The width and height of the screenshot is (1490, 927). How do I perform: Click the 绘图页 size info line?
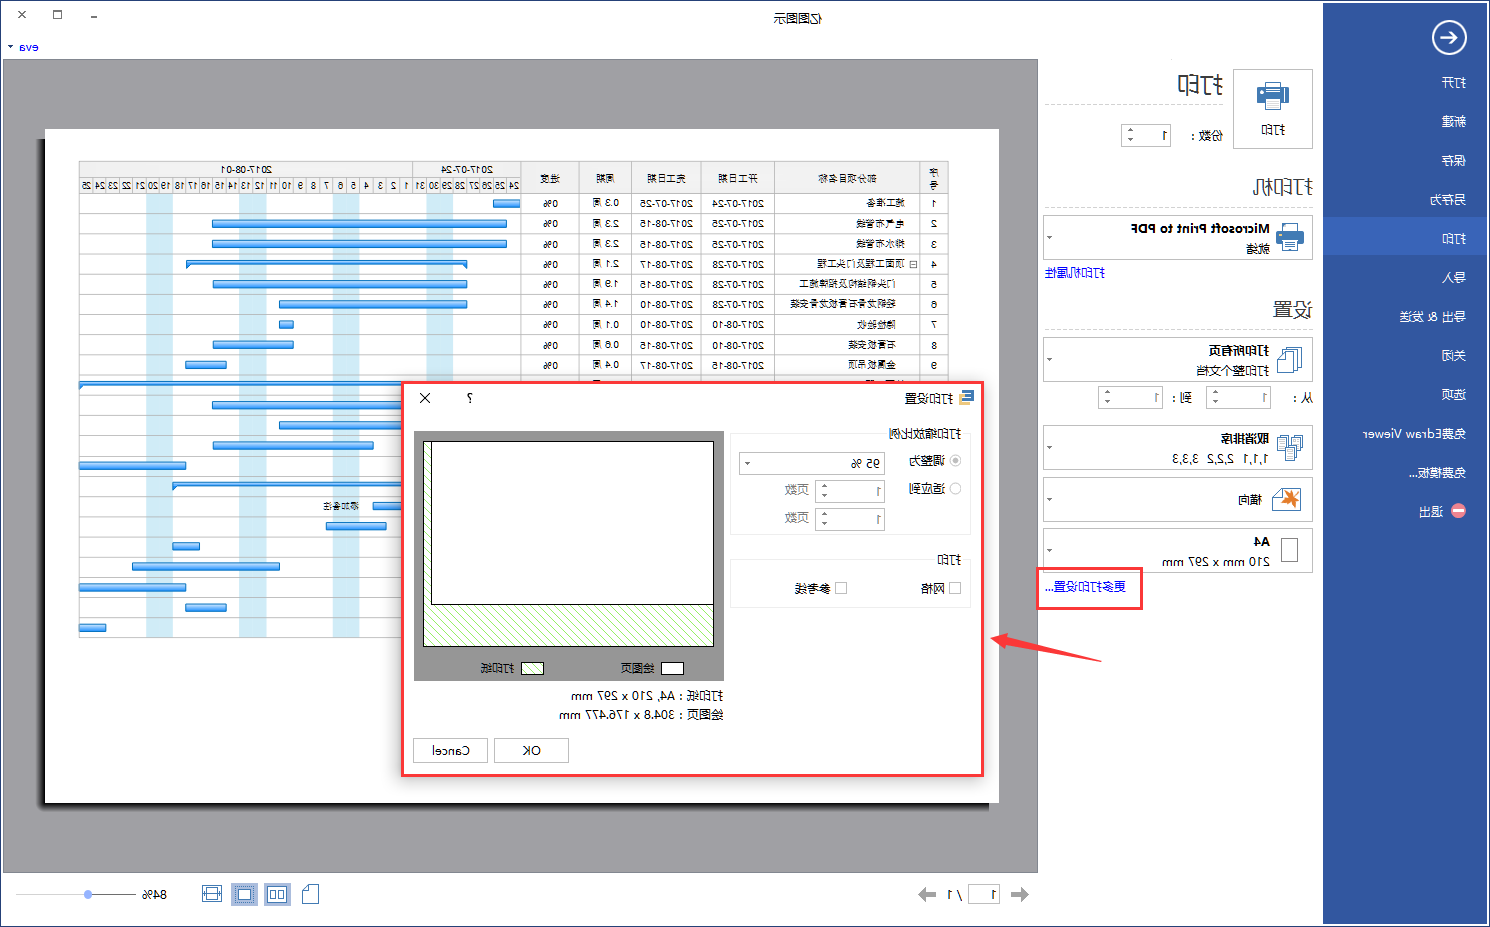(640, 714)
